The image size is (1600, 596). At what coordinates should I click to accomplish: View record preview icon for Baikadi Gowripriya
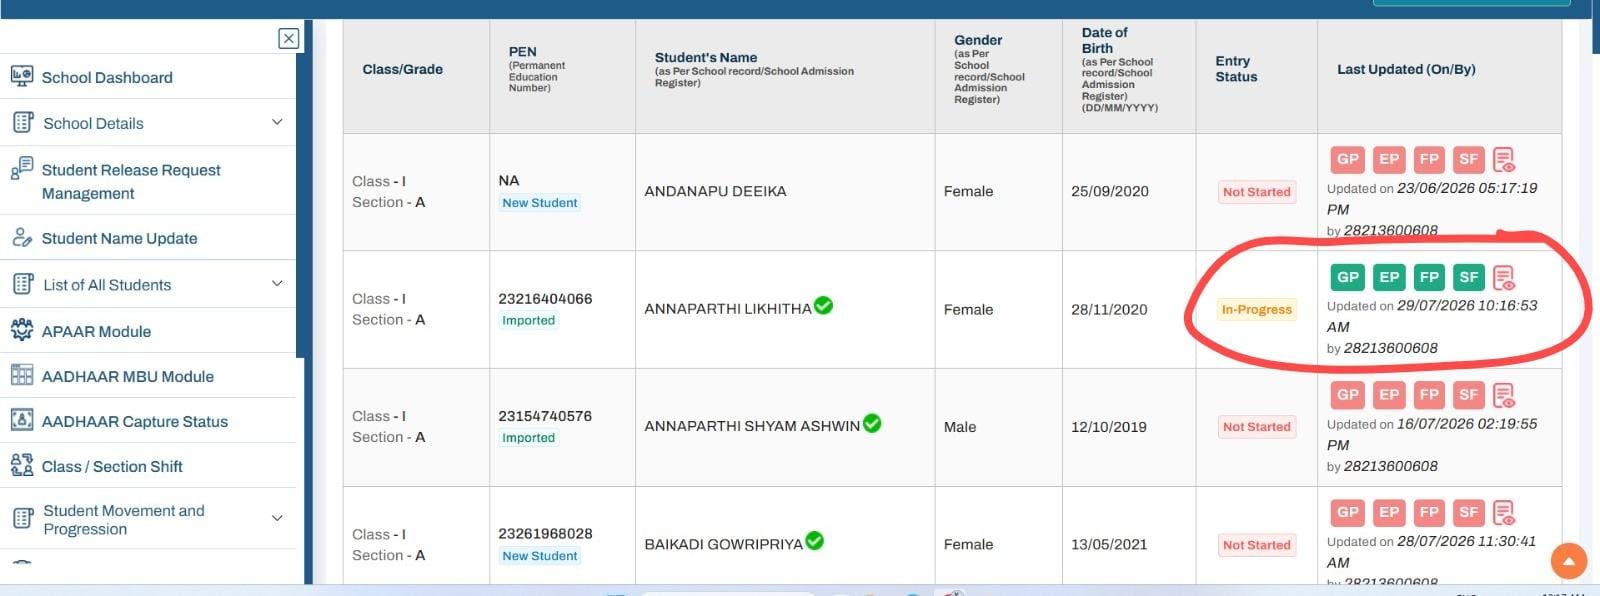coord(1504,513)
